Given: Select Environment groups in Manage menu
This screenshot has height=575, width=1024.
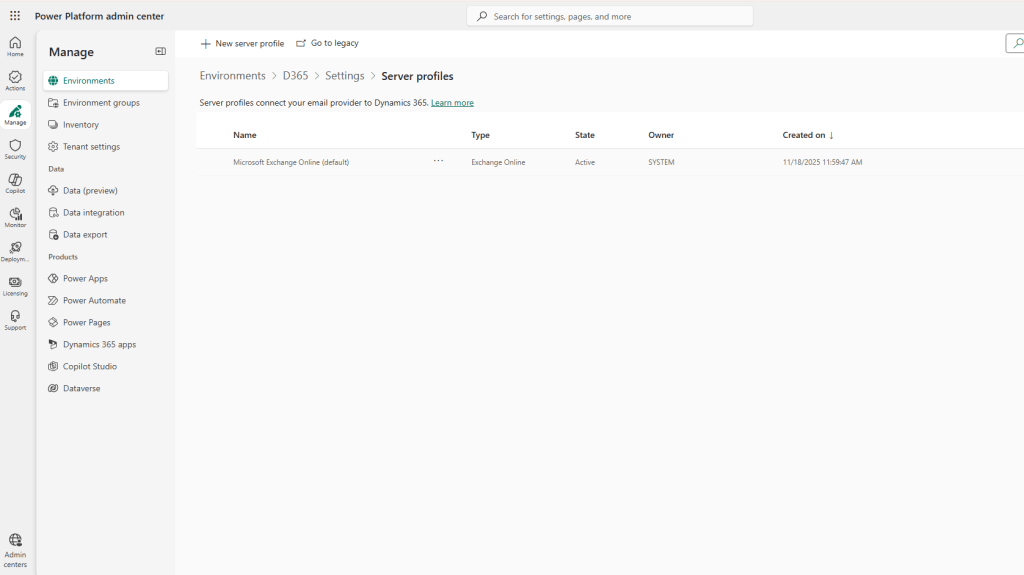Looking at the screenshot, I should 101,103.
